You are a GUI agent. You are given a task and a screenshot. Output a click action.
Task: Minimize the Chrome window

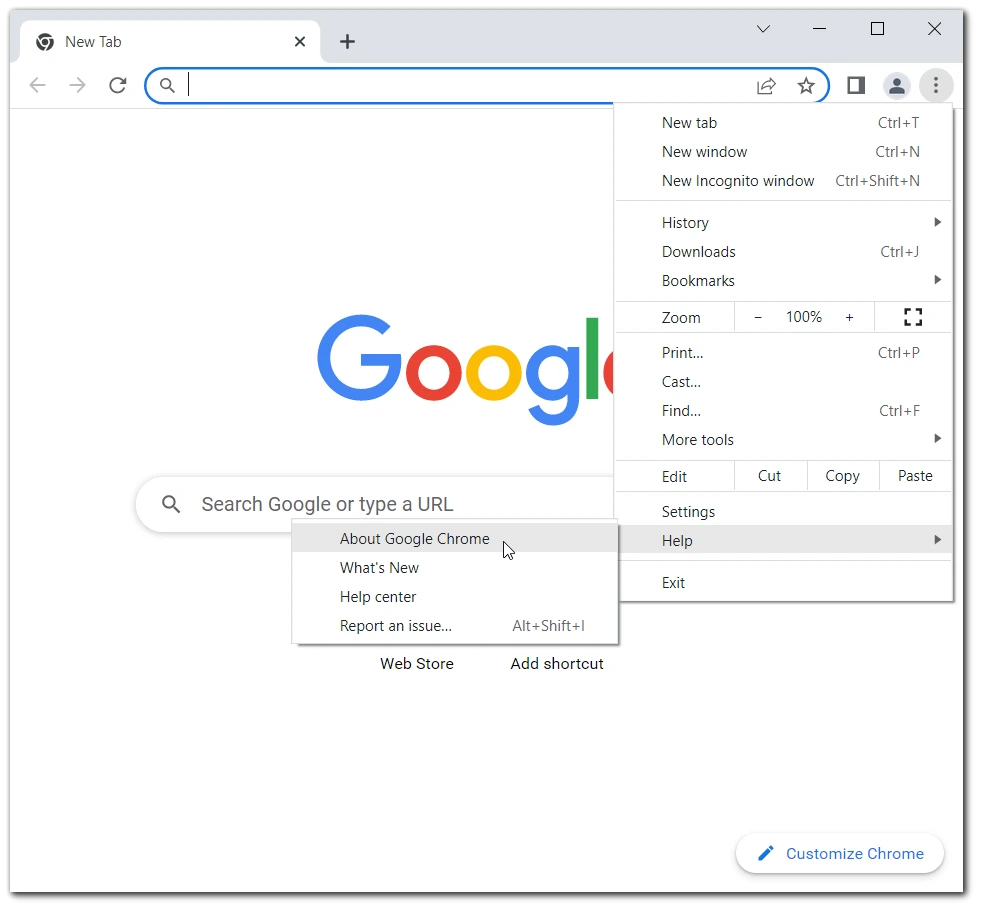[x=820, y=29]
